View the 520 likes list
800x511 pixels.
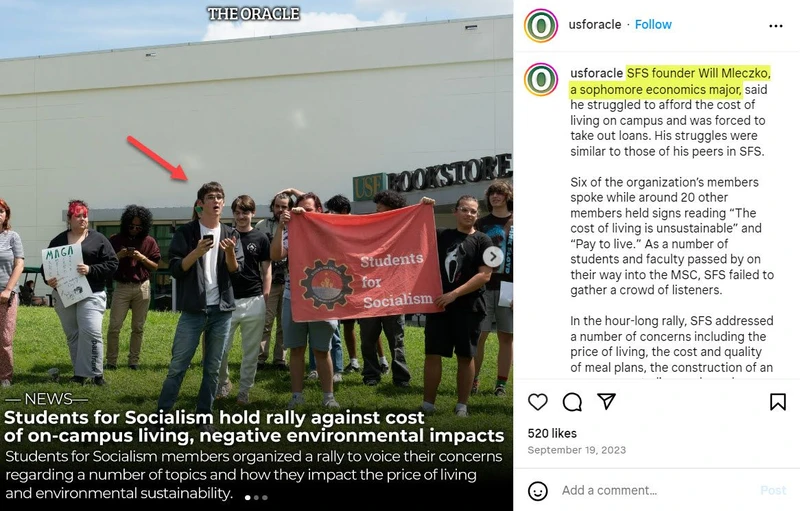pyautogui.click(x=552, y=433)
